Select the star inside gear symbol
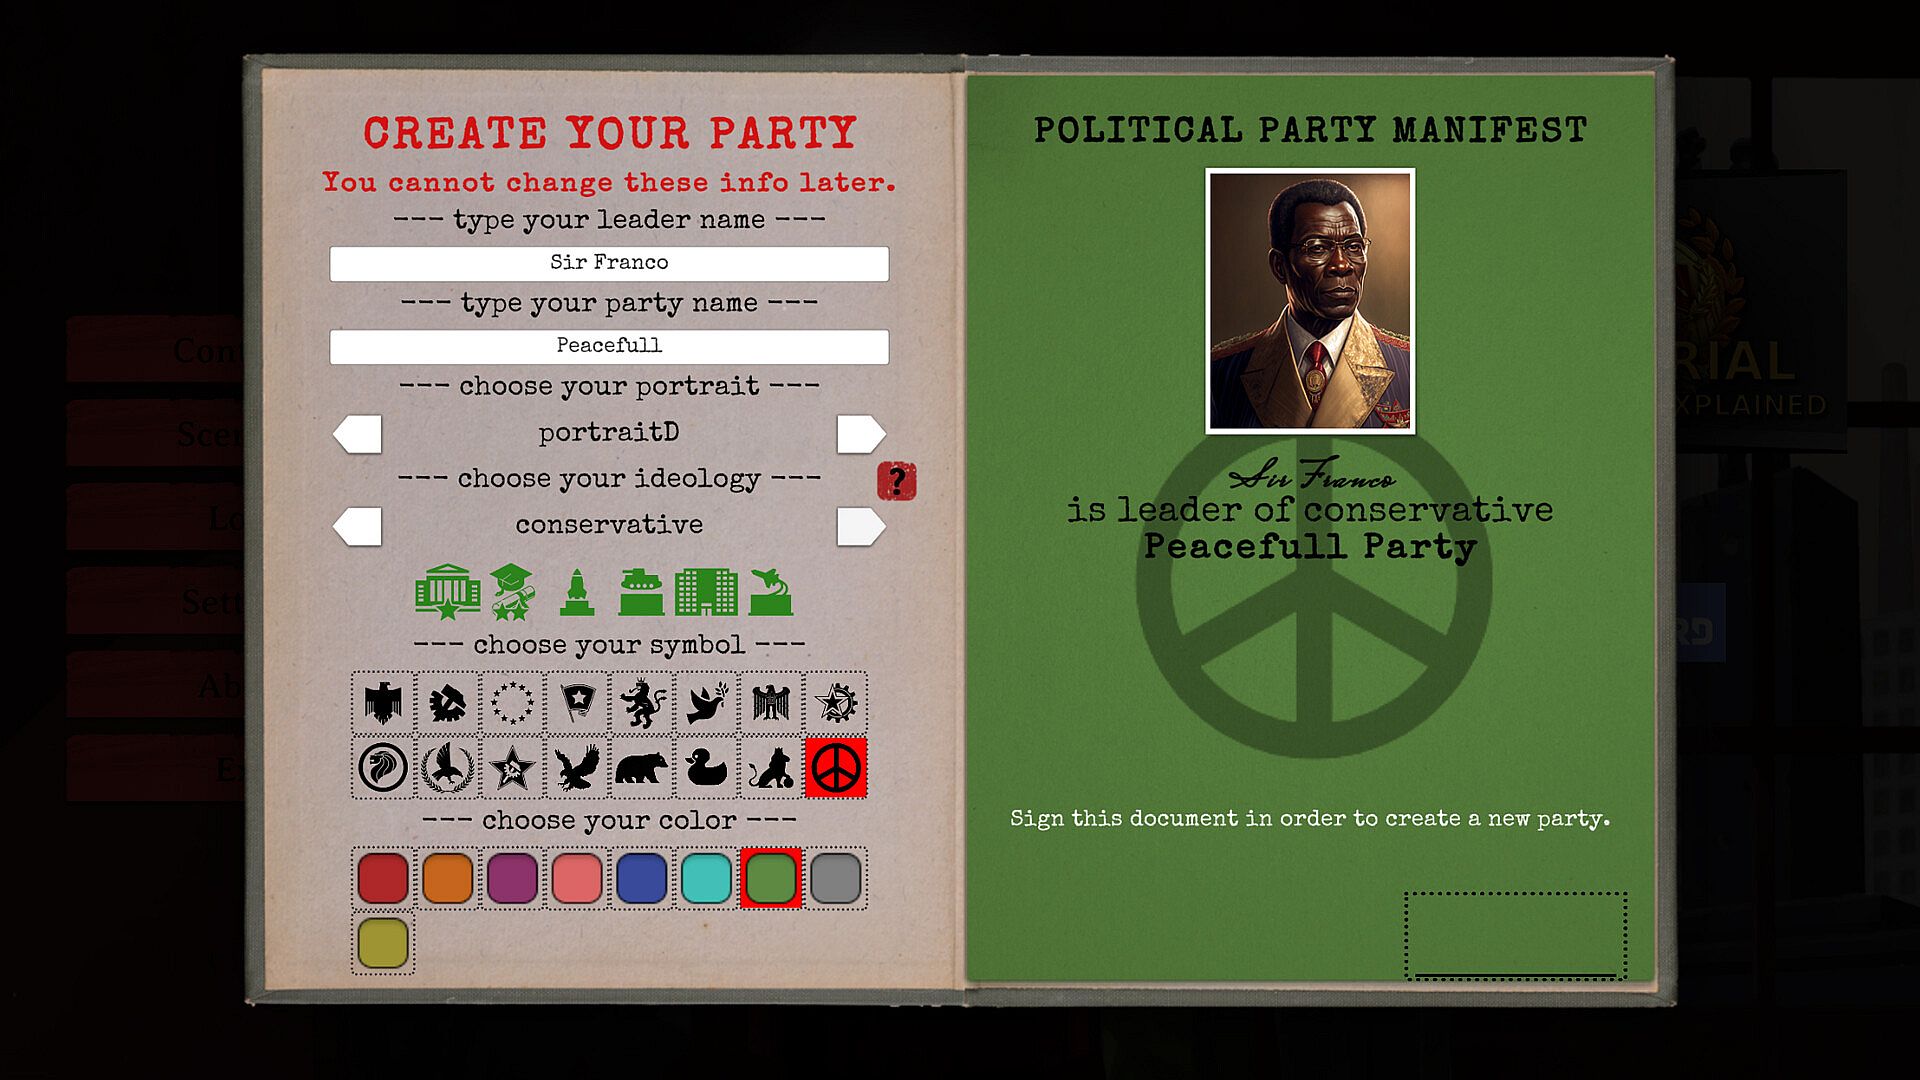 (836, 703)
